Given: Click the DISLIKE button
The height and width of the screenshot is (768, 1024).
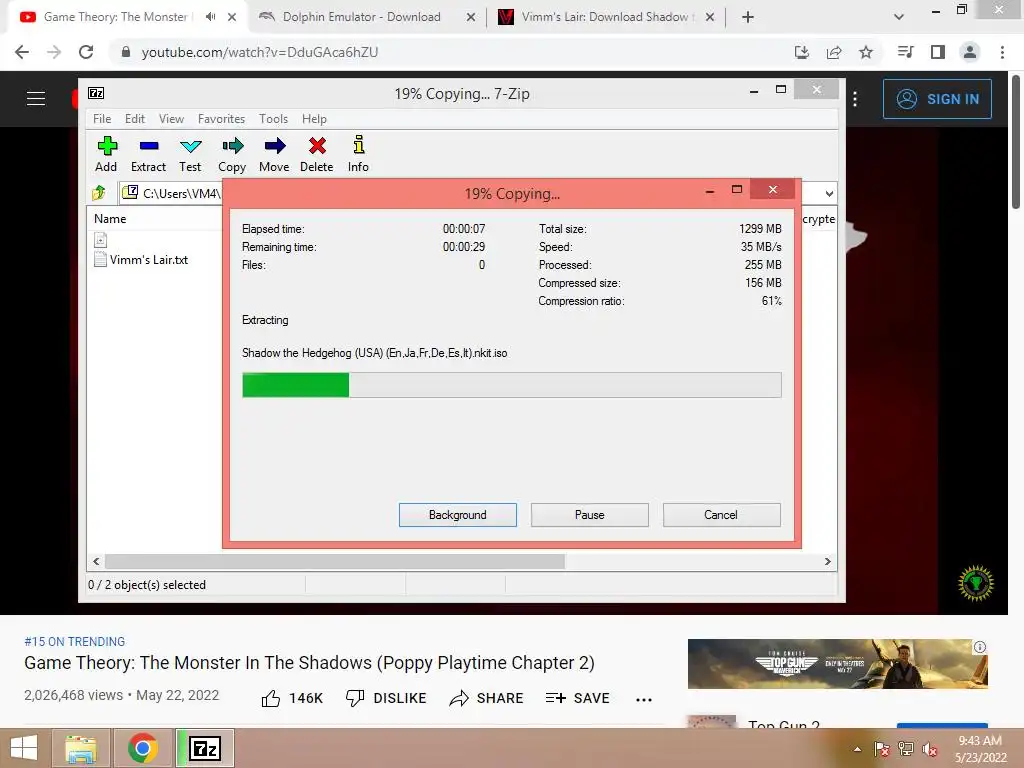Looking at the screenshot, I should tap(386, 698).
